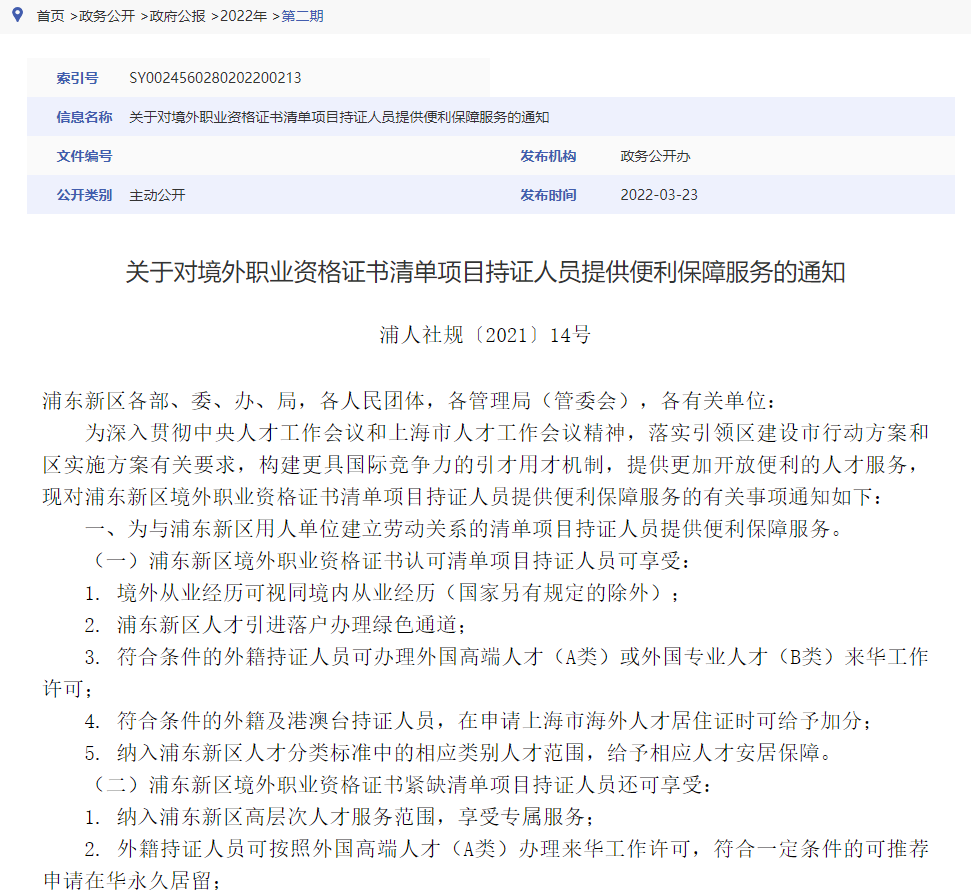Click the 主动公开 value

tap(157, 195)
